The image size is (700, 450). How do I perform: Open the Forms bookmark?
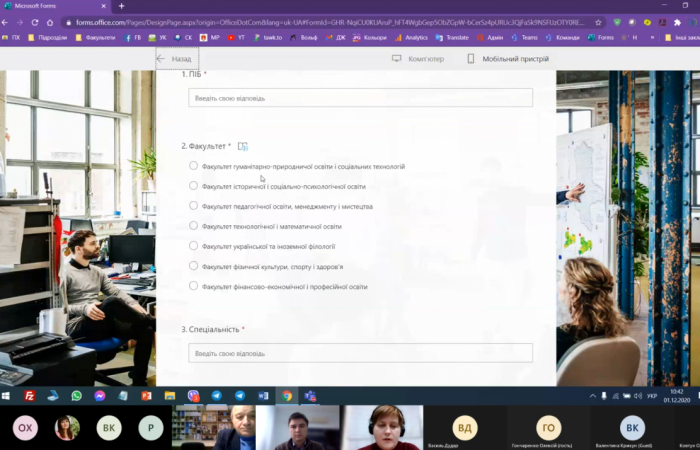600,38
